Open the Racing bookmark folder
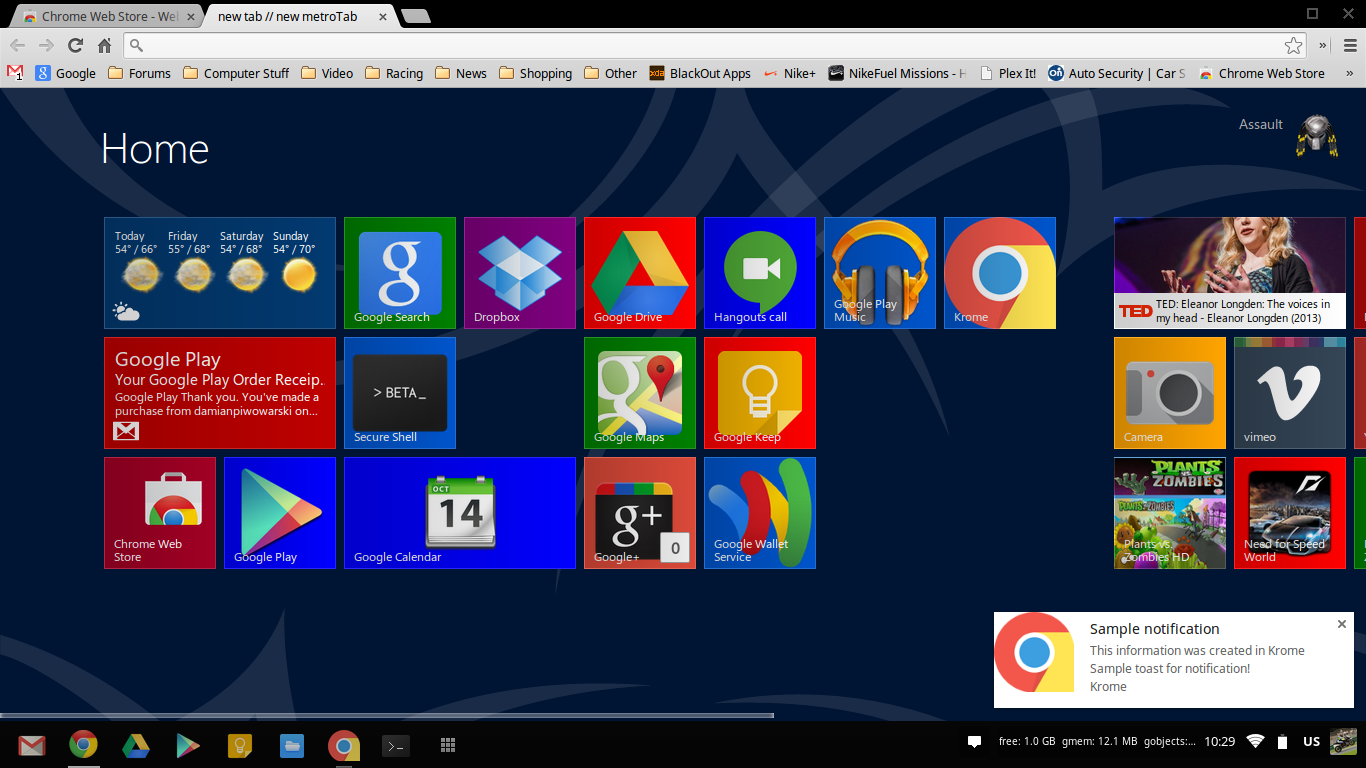1366x768 pixels. (x=394, y=73)
